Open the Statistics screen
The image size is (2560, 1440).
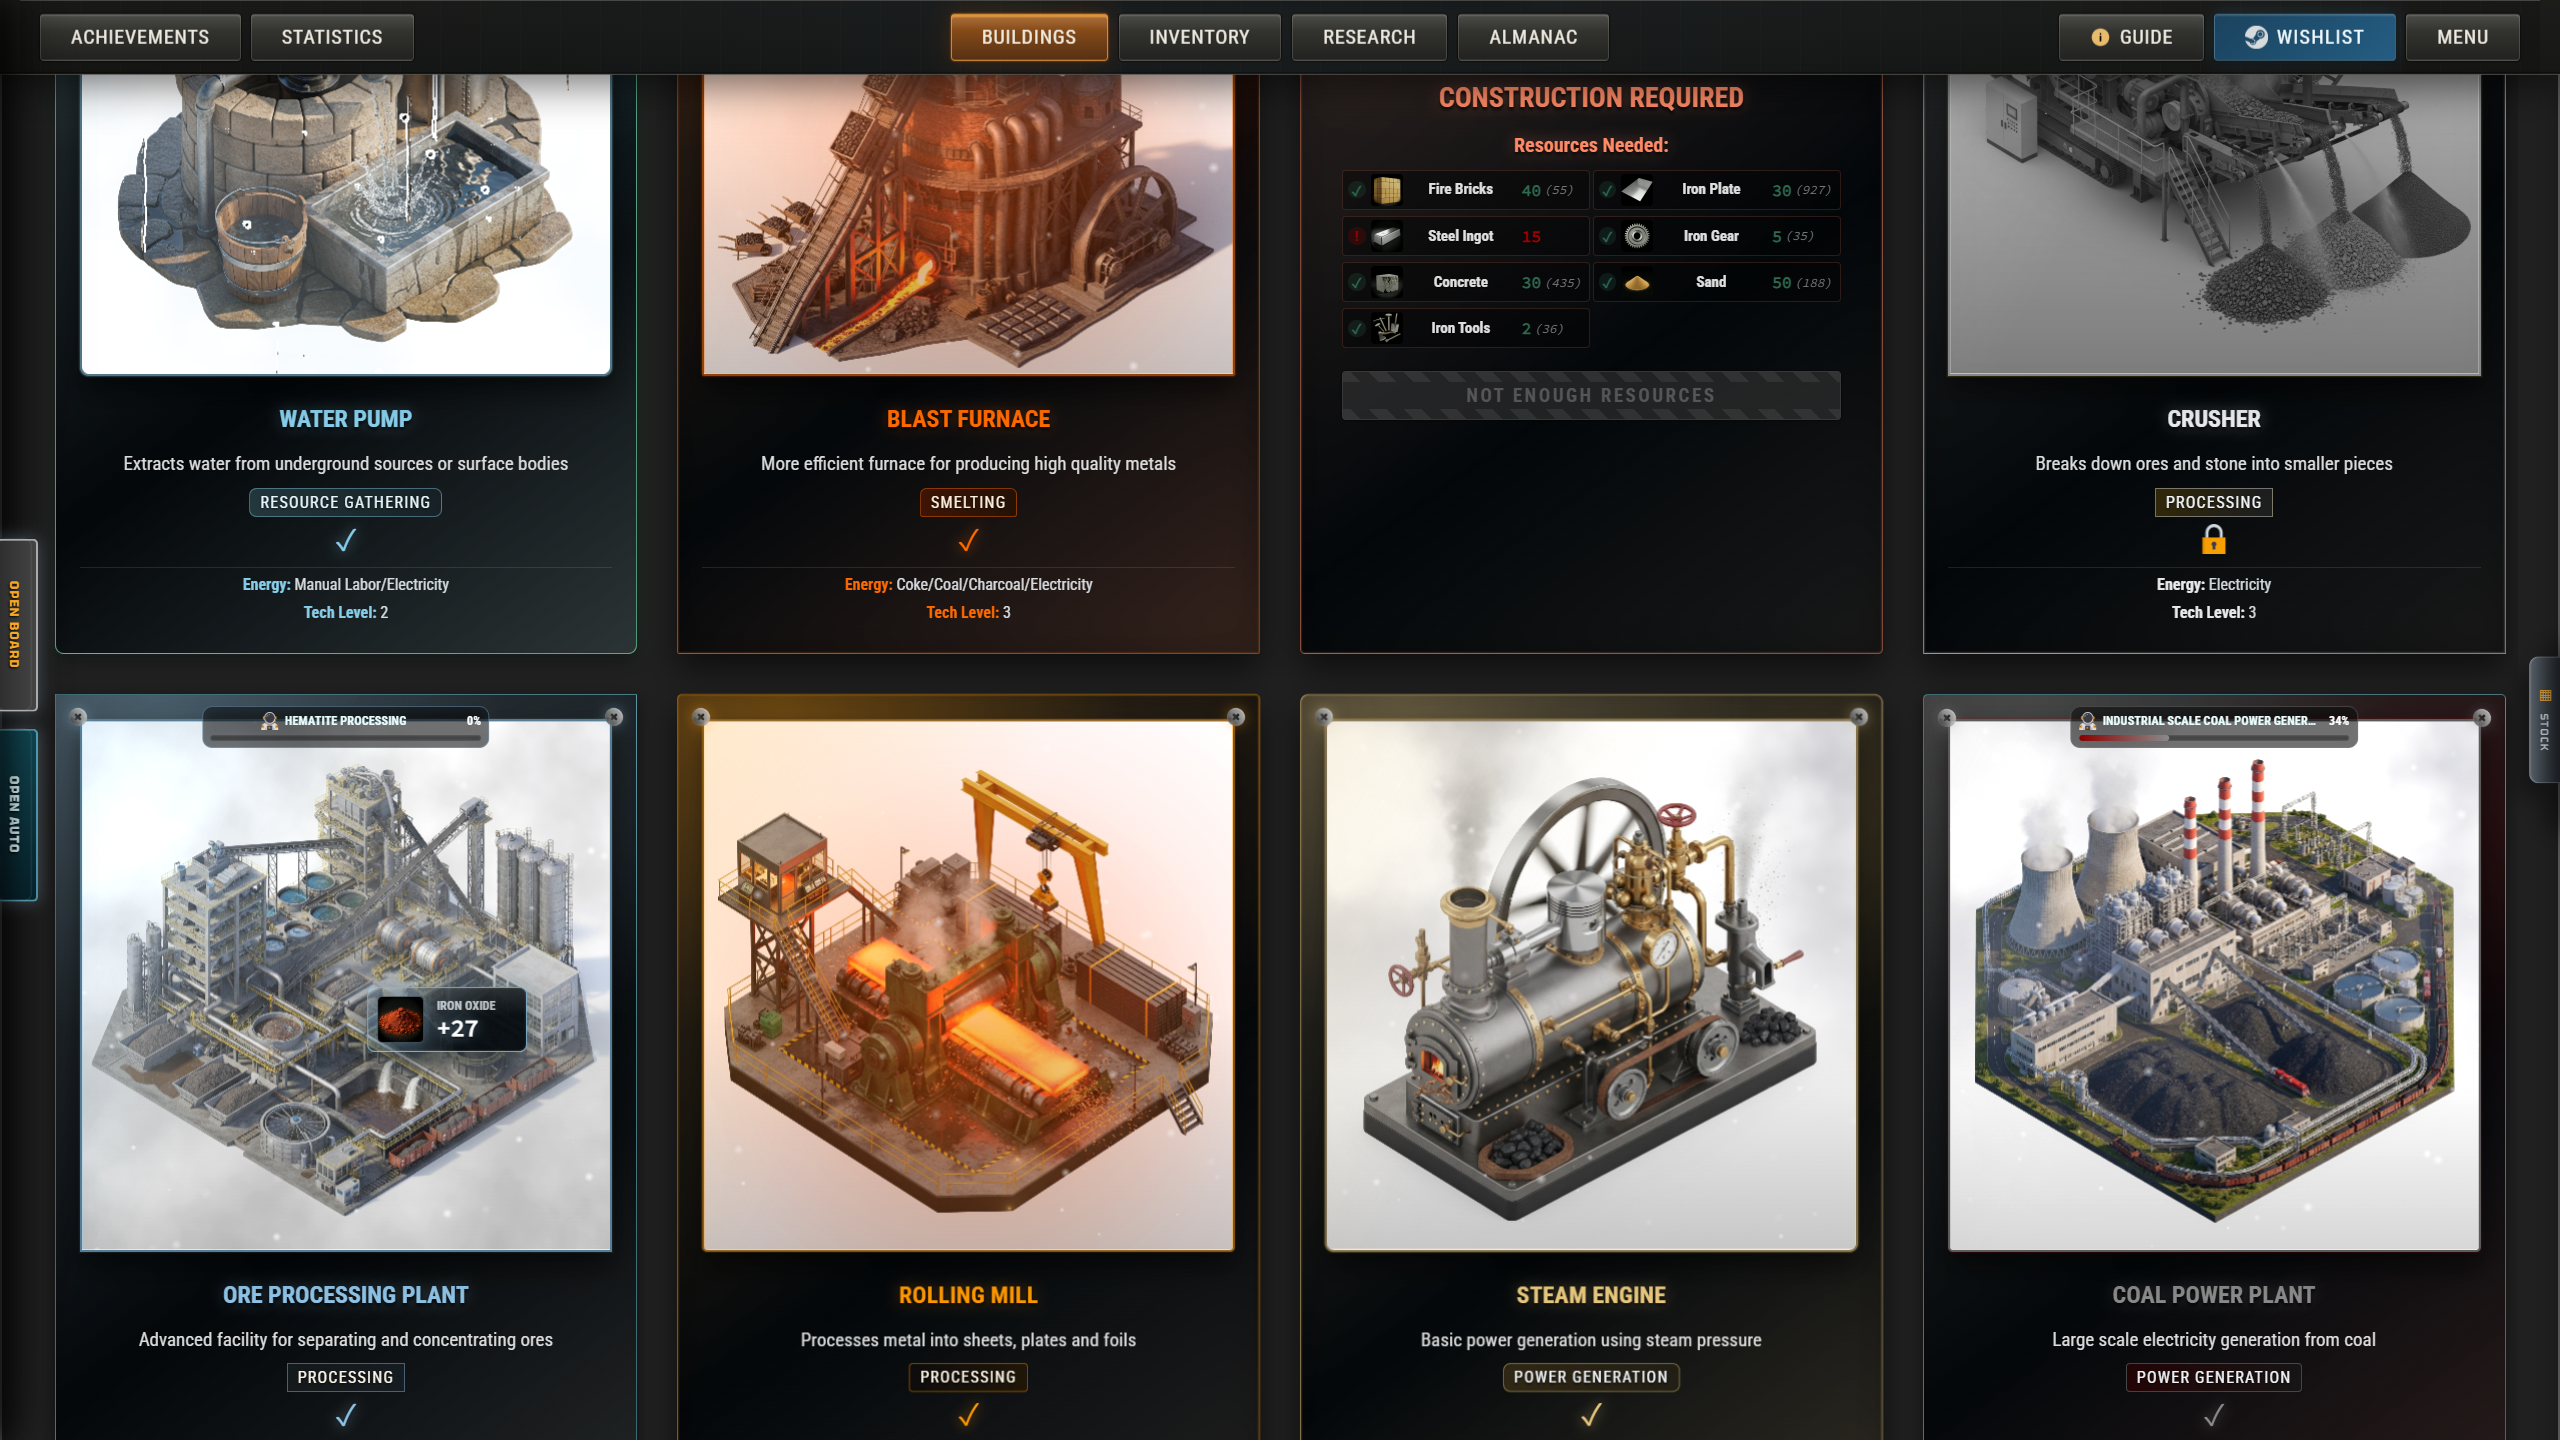(332, 37)
